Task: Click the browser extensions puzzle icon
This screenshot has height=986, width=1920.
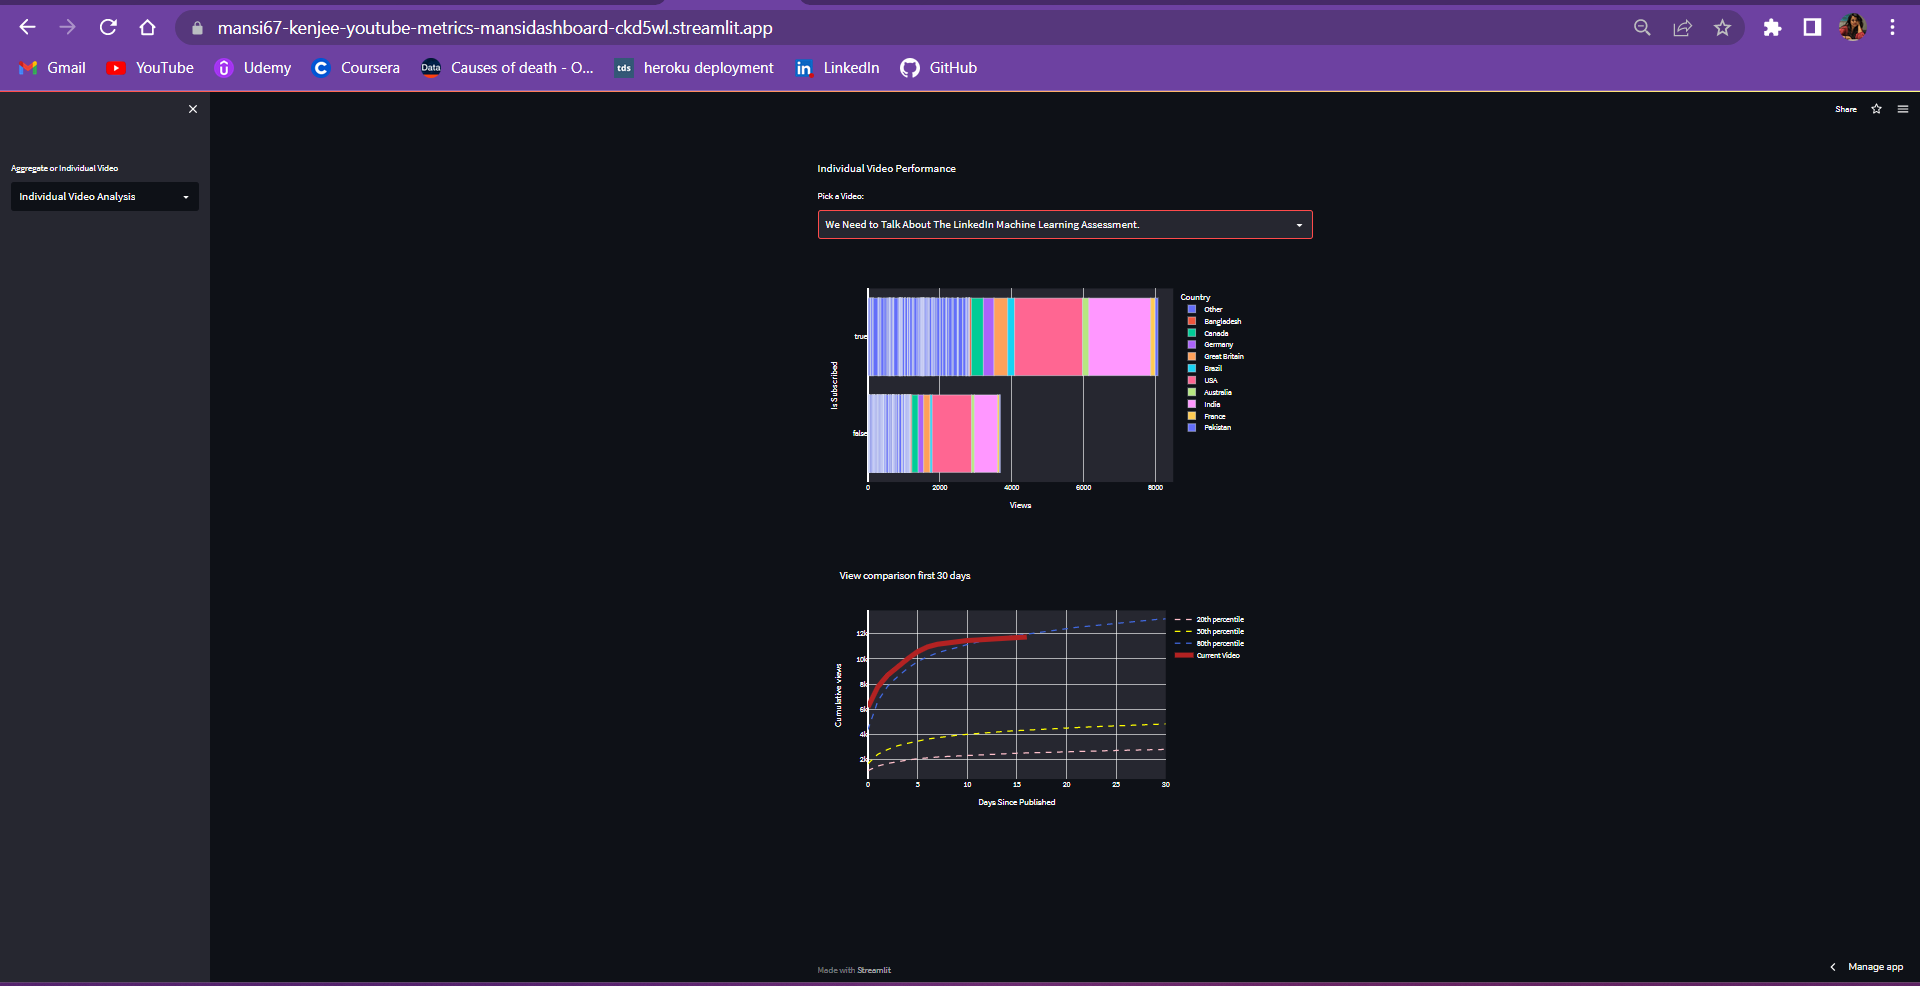Action: (1772, 27)
